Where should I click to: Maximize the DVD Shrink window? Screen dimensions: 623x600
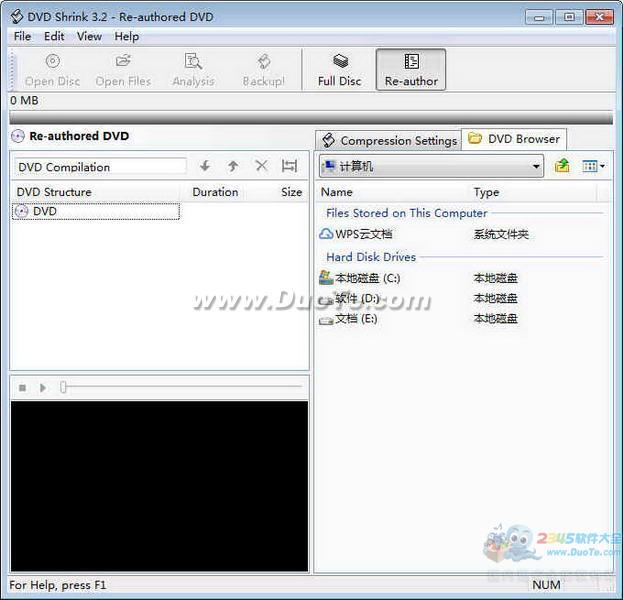(x=569, y=17)
